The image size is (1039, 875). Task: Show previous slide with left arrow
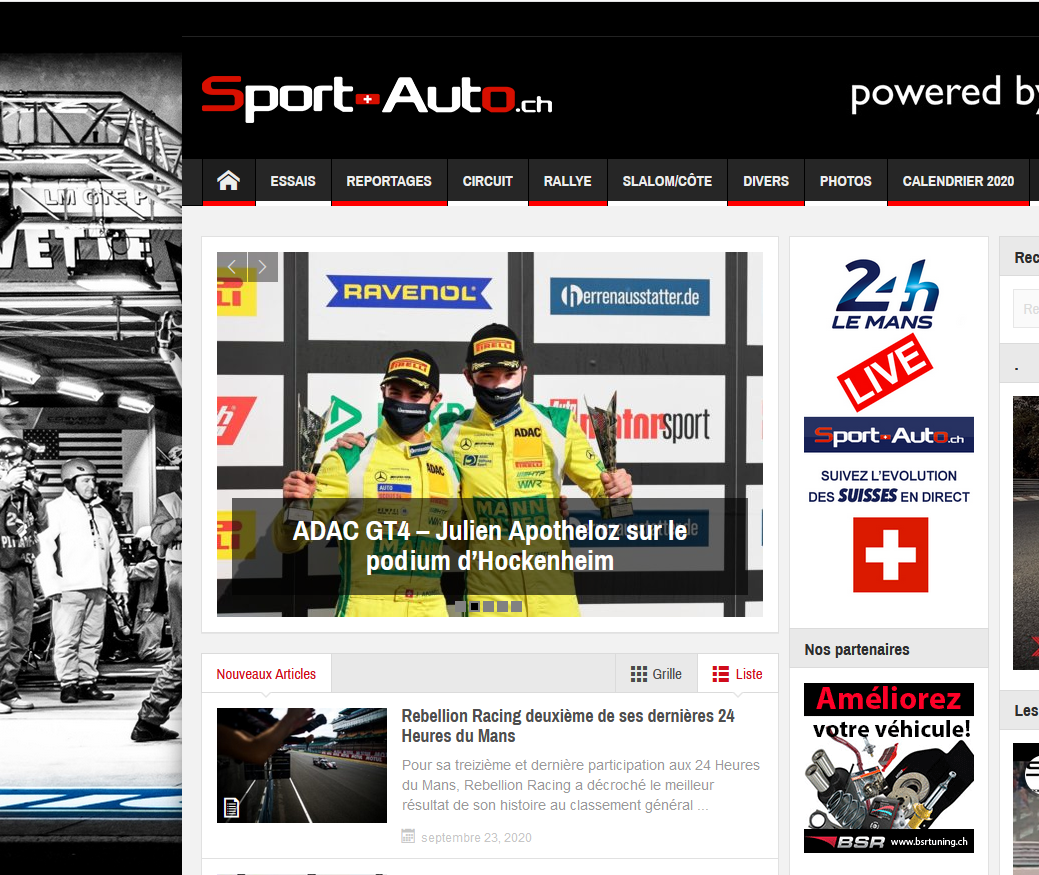232,267
